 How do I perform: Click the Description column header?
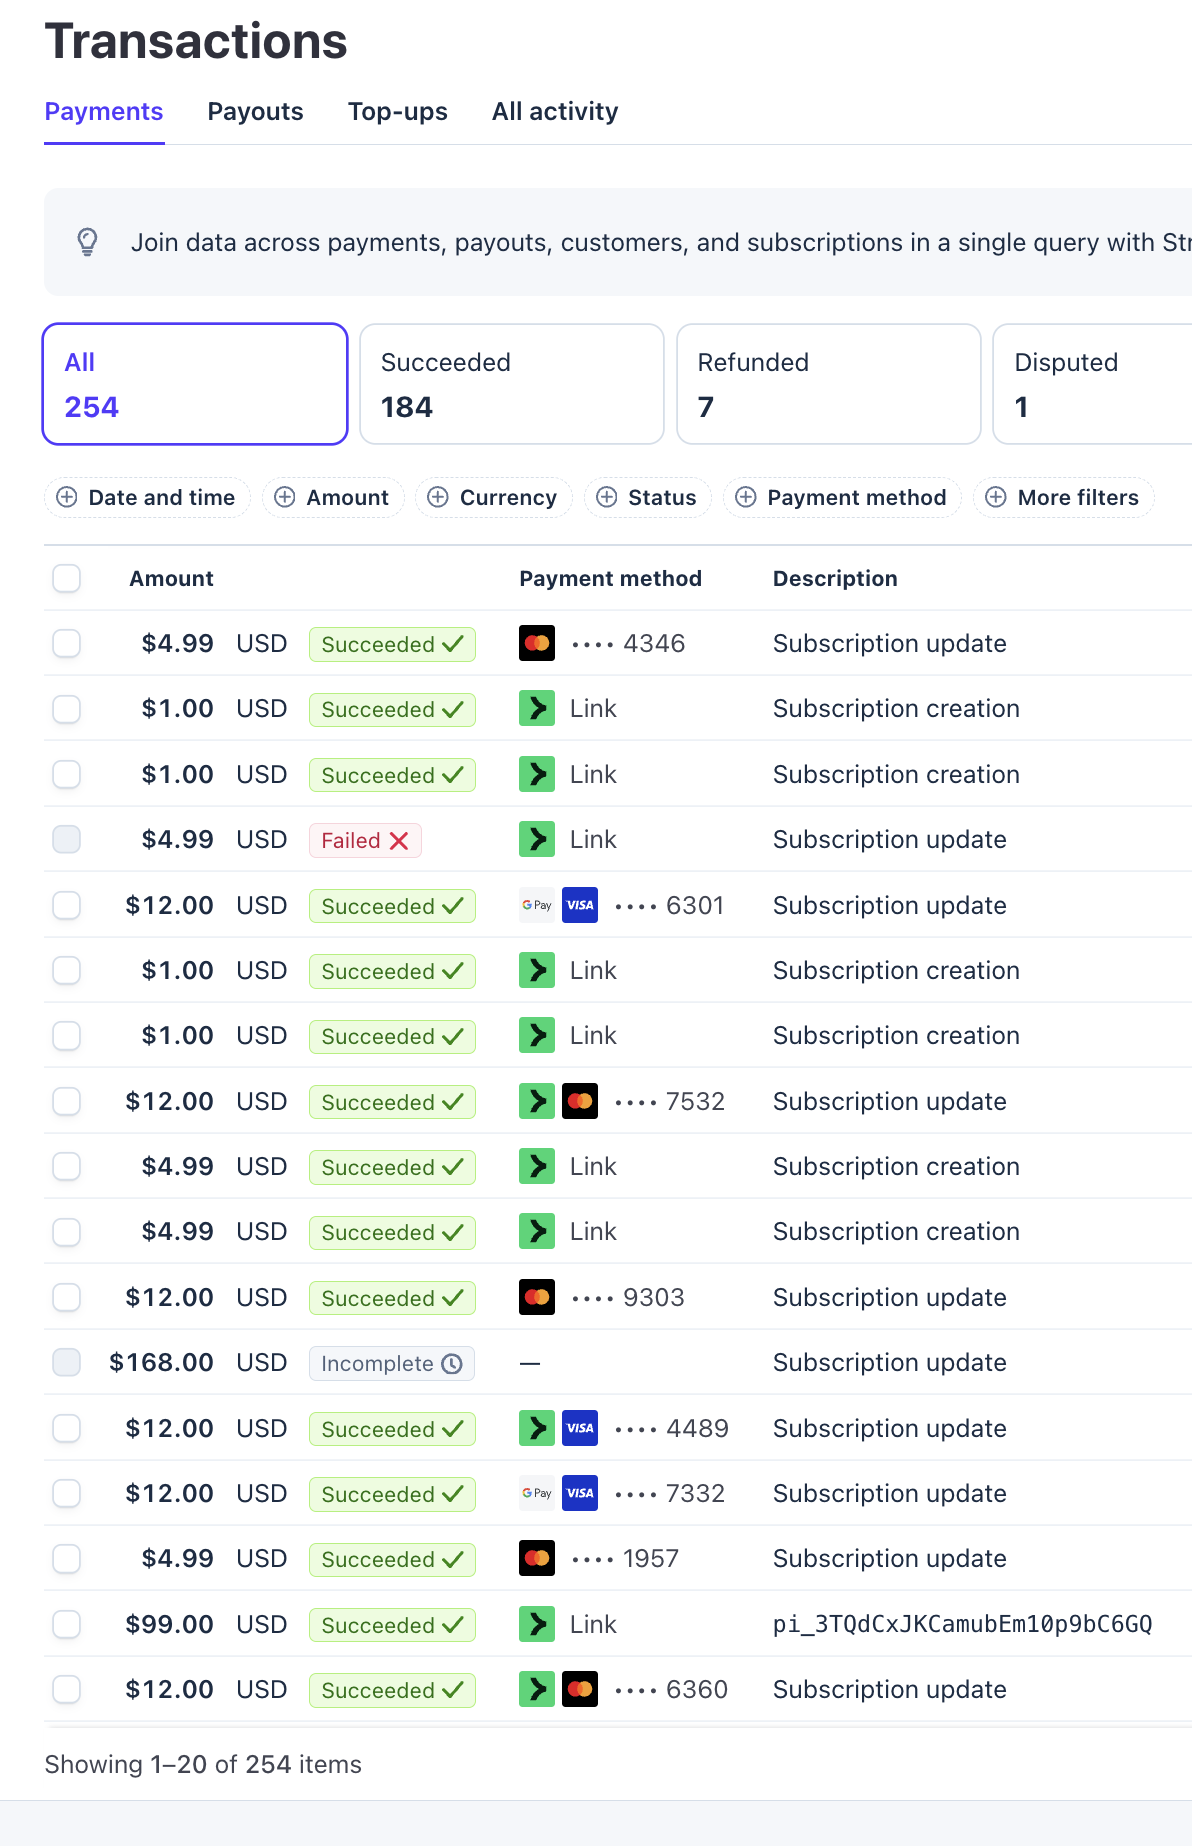[x=835, y=578]
